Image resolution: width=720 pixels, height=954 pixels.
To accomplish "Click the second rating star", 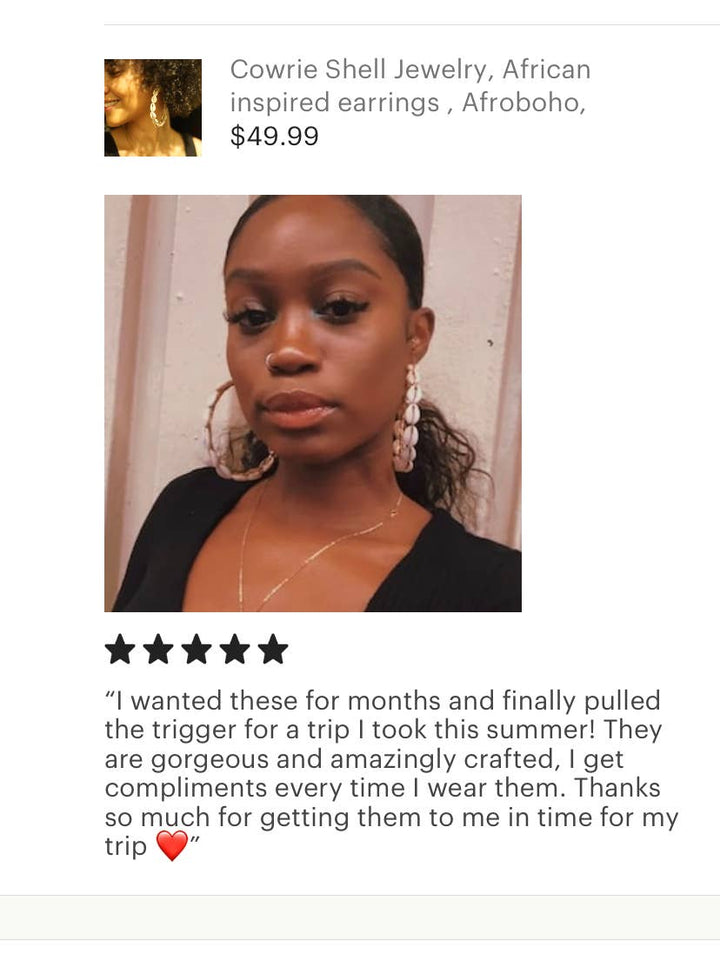I will coord(158,649).
